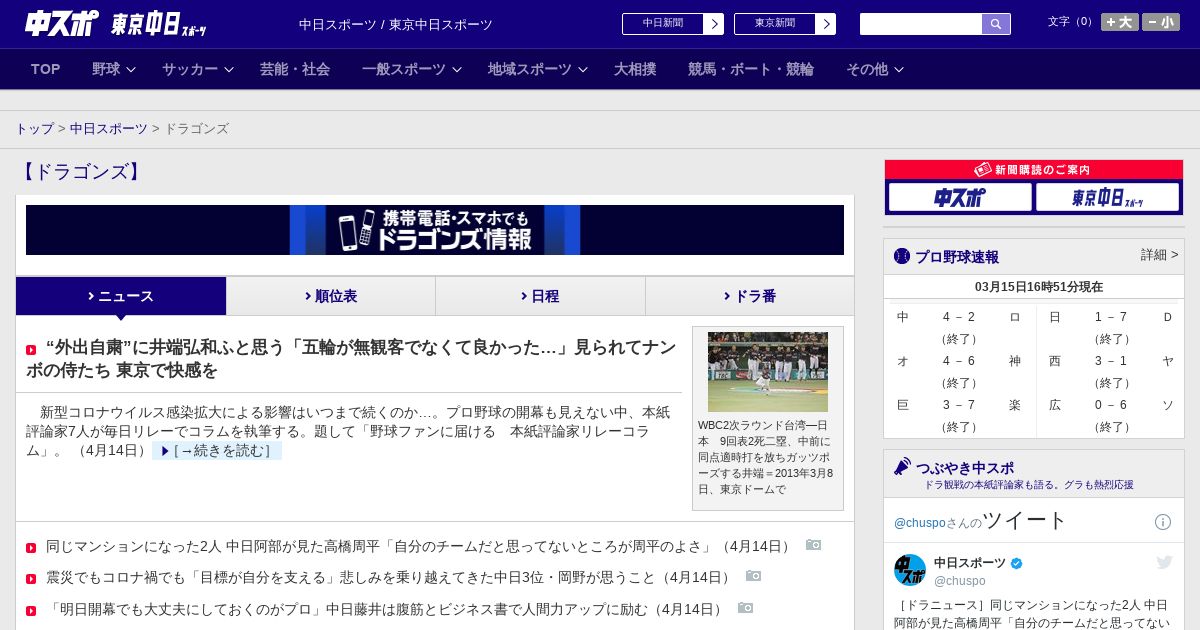Click camera icon beside 阿部 article
The image size is (1200, 630).
(x=814, y=545)
